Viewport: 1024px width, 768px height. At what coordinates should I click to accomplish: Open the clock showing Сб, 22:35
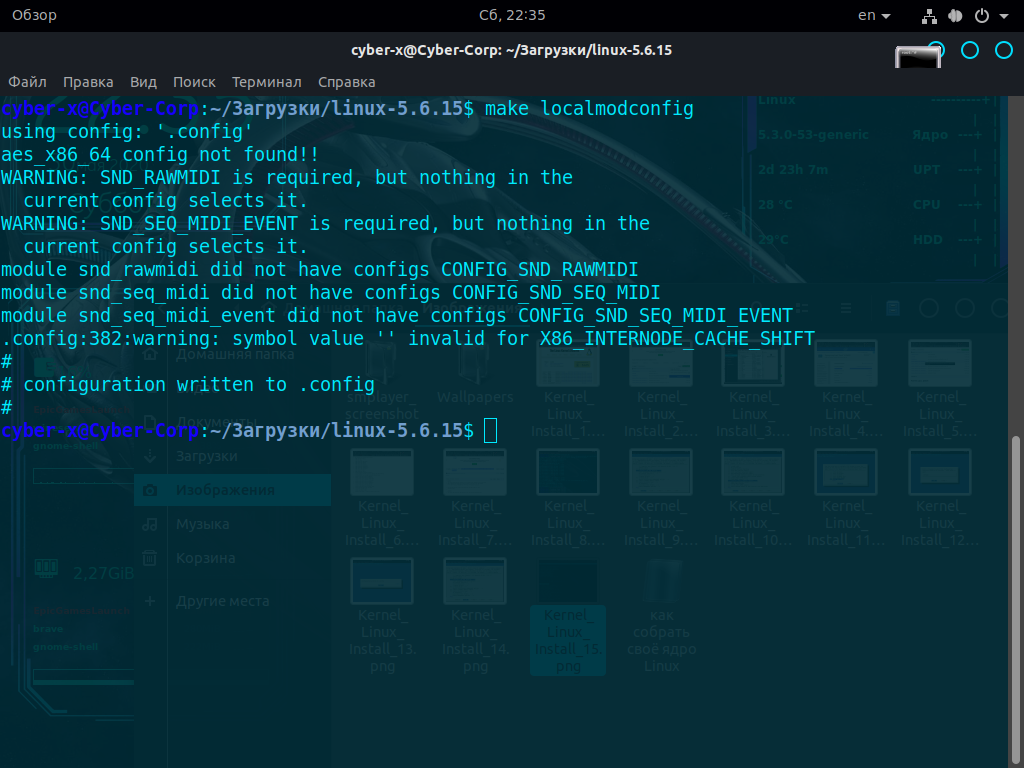click(x=512, y=15)
